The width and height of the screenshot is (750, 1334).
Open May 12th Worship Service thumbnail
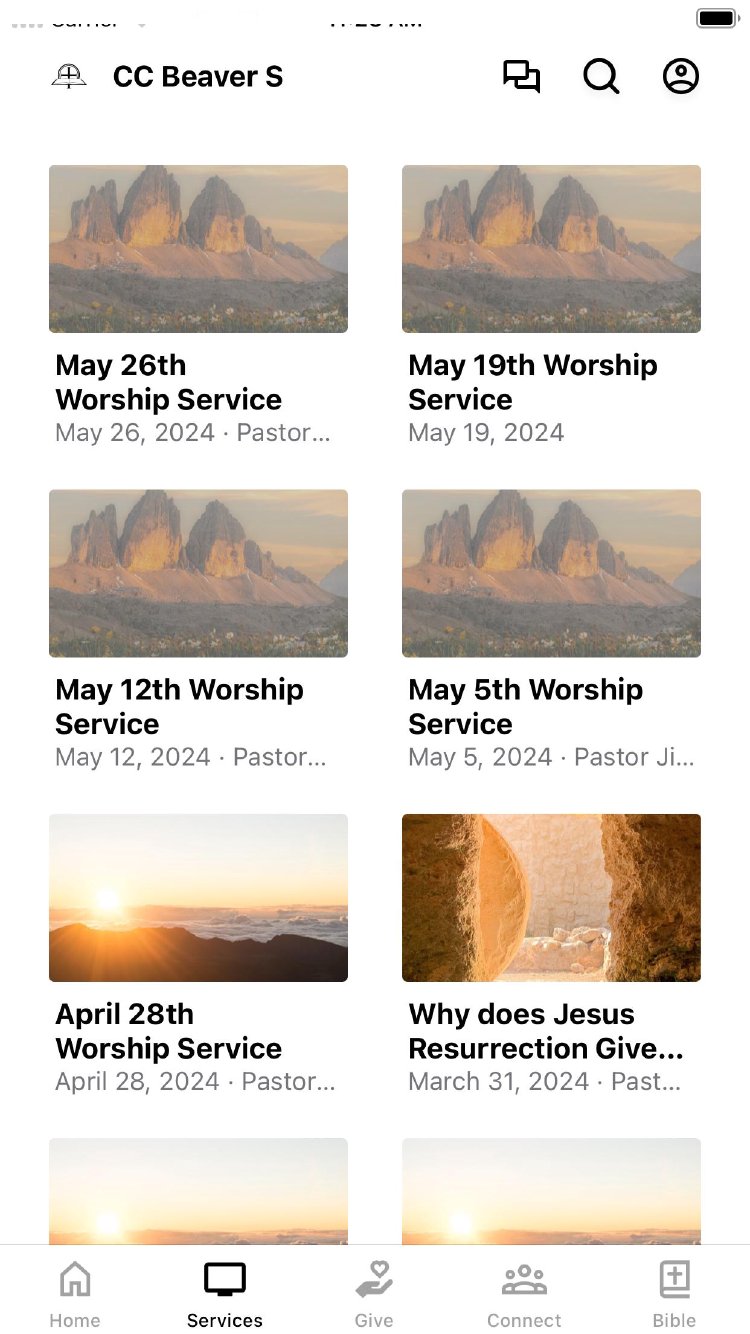point(198,573)
